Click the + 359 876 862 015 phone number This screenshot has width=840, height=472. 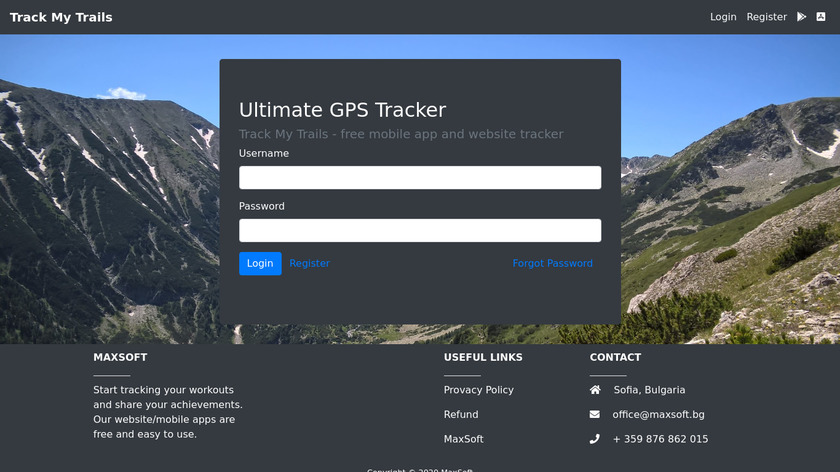[x=661, y=439]
